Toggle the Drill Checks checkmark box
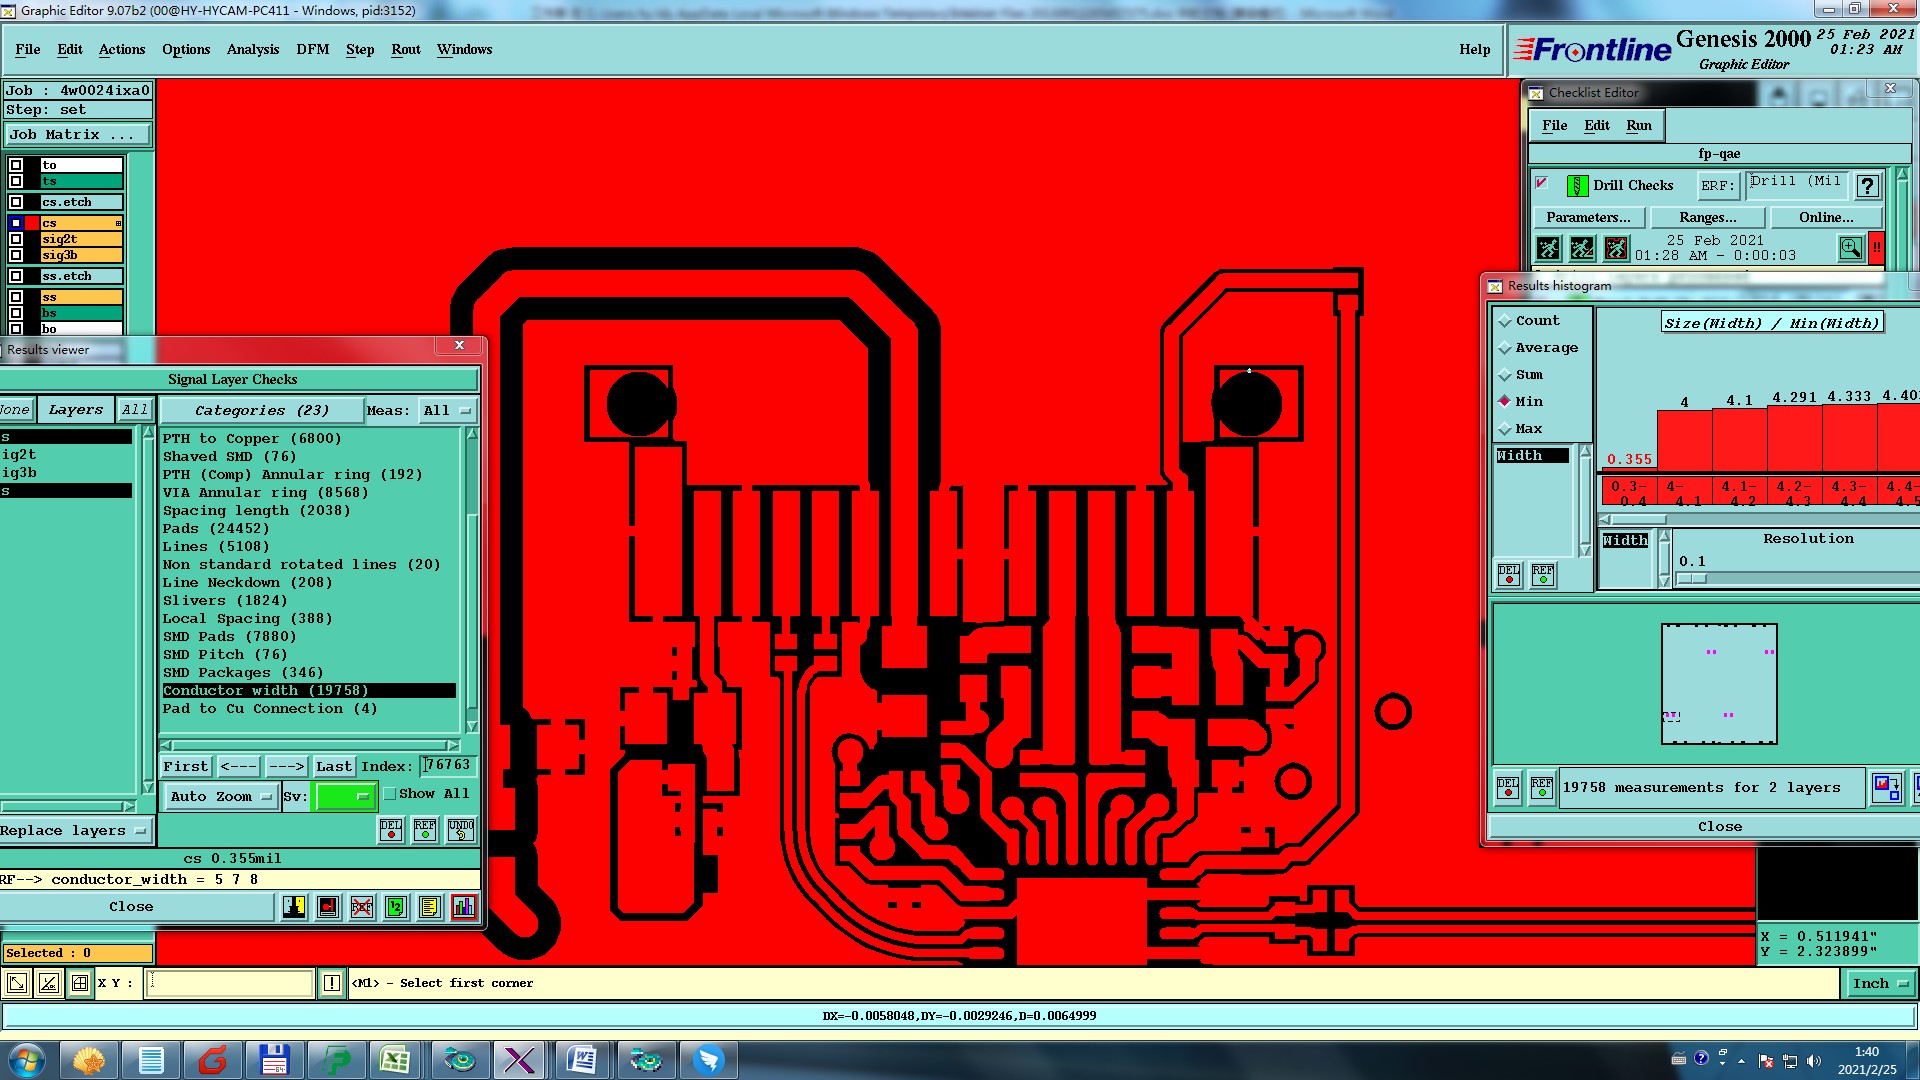1920x1080 pixels. tap(1542, 183)
